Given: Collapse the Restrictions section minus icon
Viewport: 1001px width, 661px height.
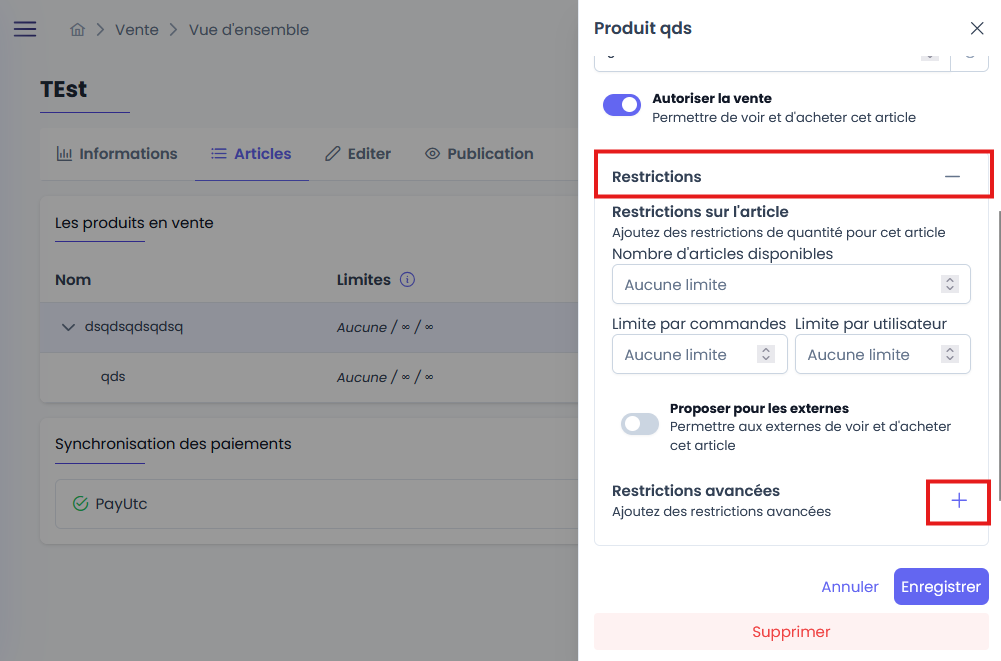Looking at the screenshot, I should click(x=952, y=176).
